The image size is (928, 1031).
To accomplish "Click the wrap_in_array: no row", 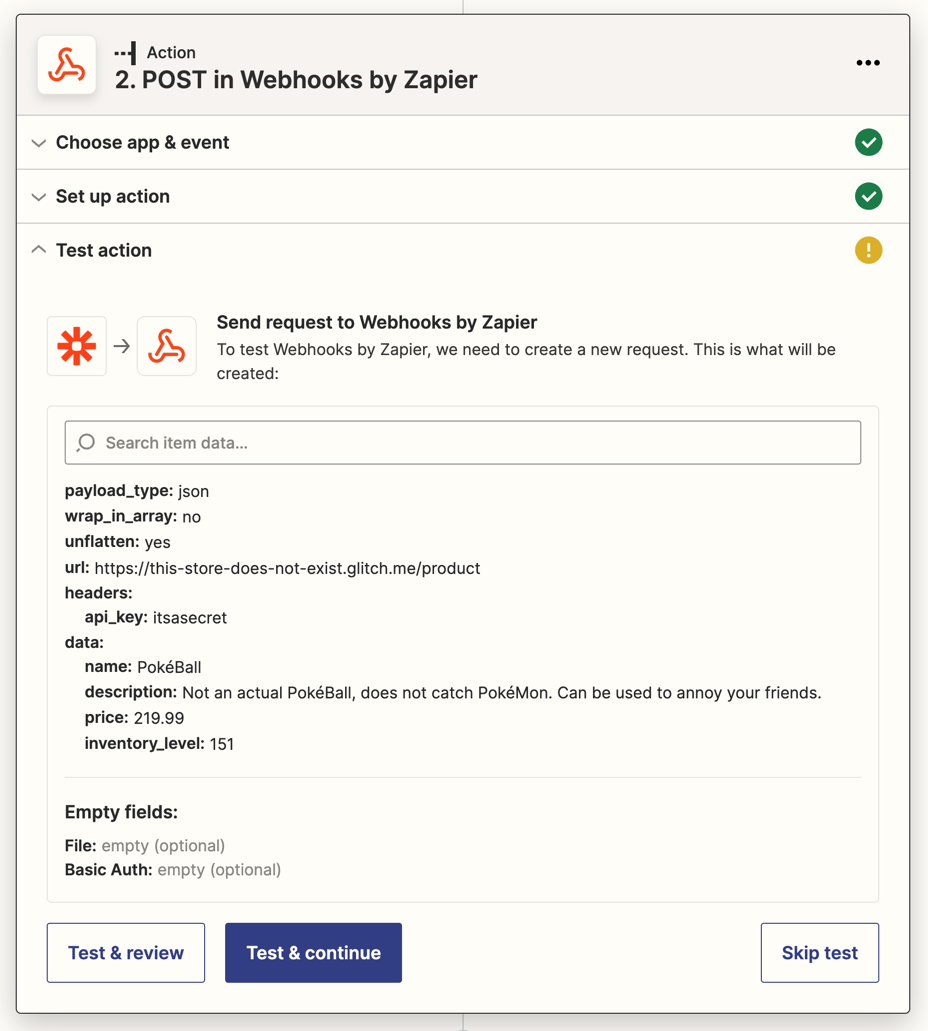I will pos(133,517).
